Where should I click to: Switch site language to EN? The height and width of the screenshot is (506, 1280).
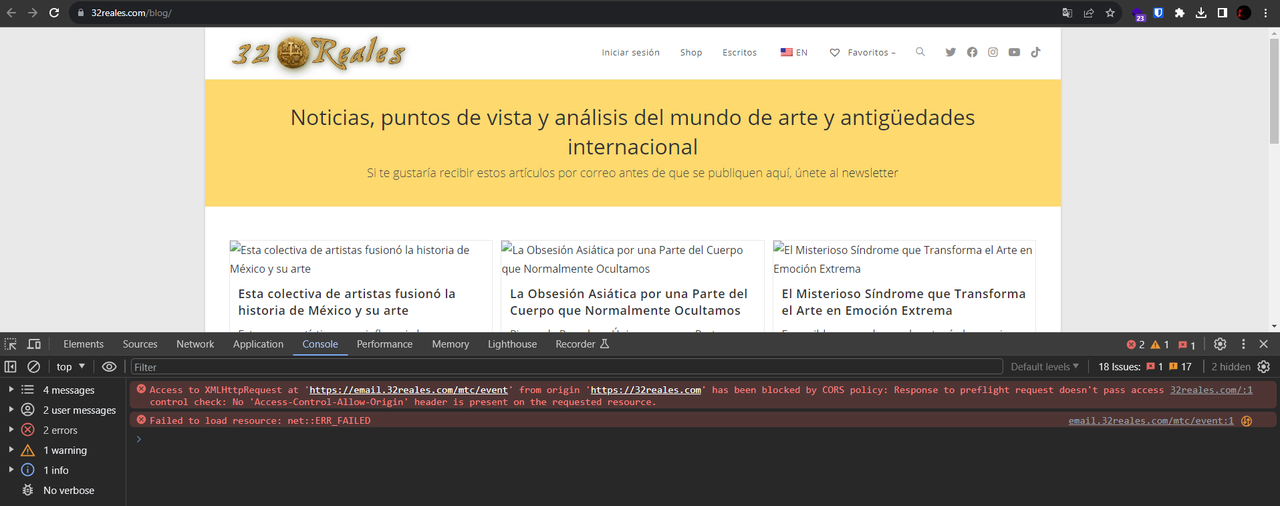[x=794, y=52]
